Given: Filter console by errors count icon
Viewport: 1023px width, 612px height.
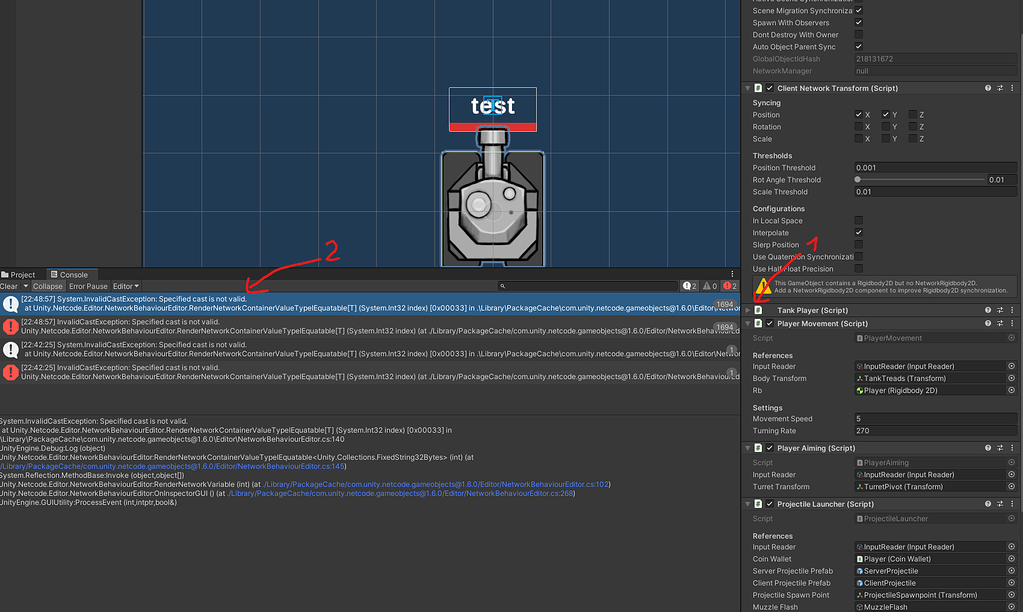Looking at the screenshot, I should pos(728,285).
